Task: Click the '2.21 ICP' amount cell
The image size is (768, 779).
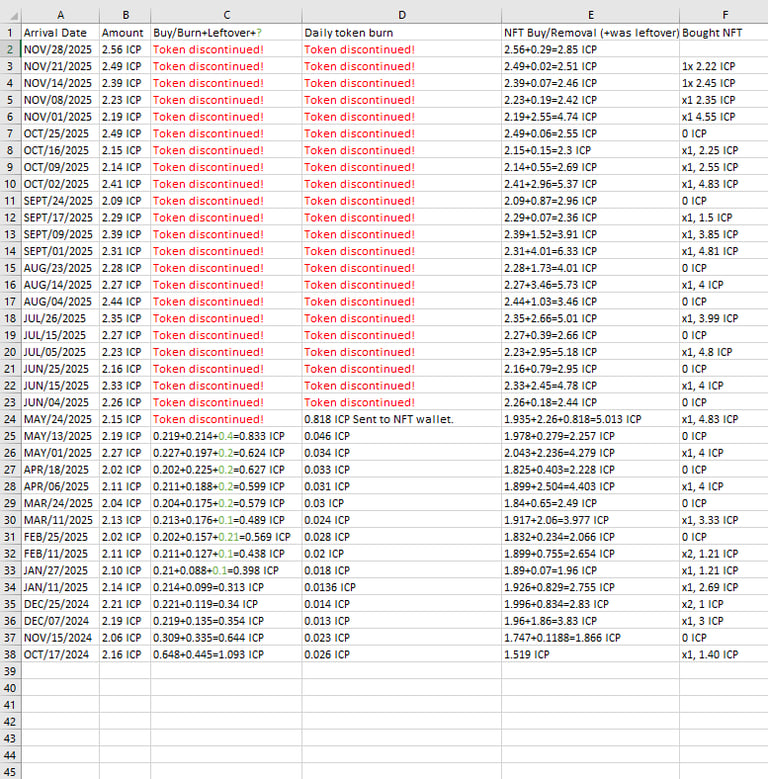Action: coord(125,604)
